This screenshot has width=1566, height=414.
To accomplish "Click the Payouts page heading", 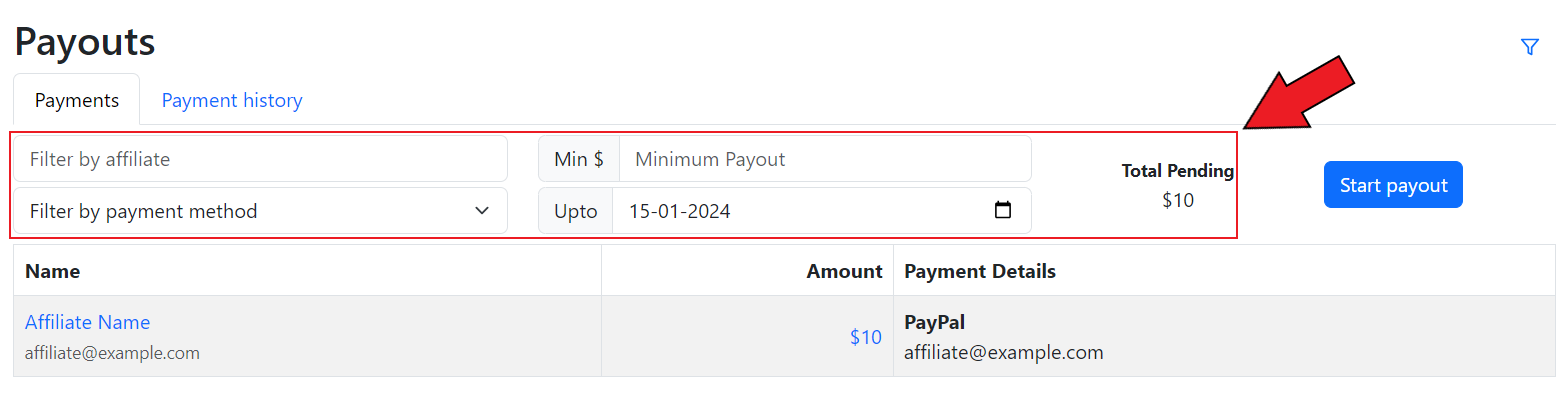I will pos(85,42).
